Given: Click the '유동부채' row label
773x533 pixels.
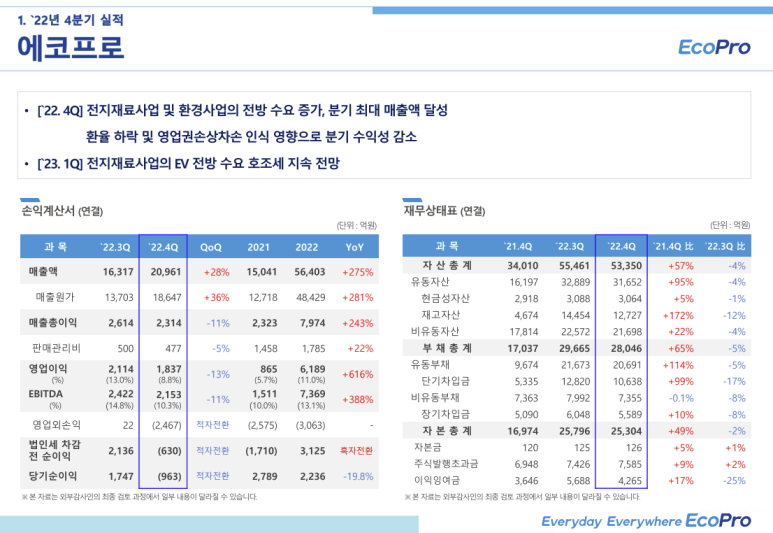Looking at the screenshot, I should point(430,365).
